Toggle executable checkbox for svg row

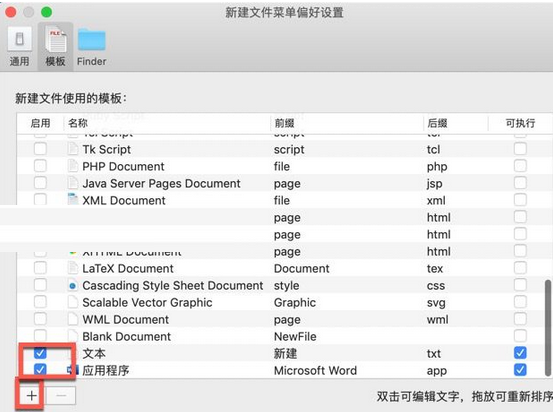pyautogui.click(x=520, y=302)
